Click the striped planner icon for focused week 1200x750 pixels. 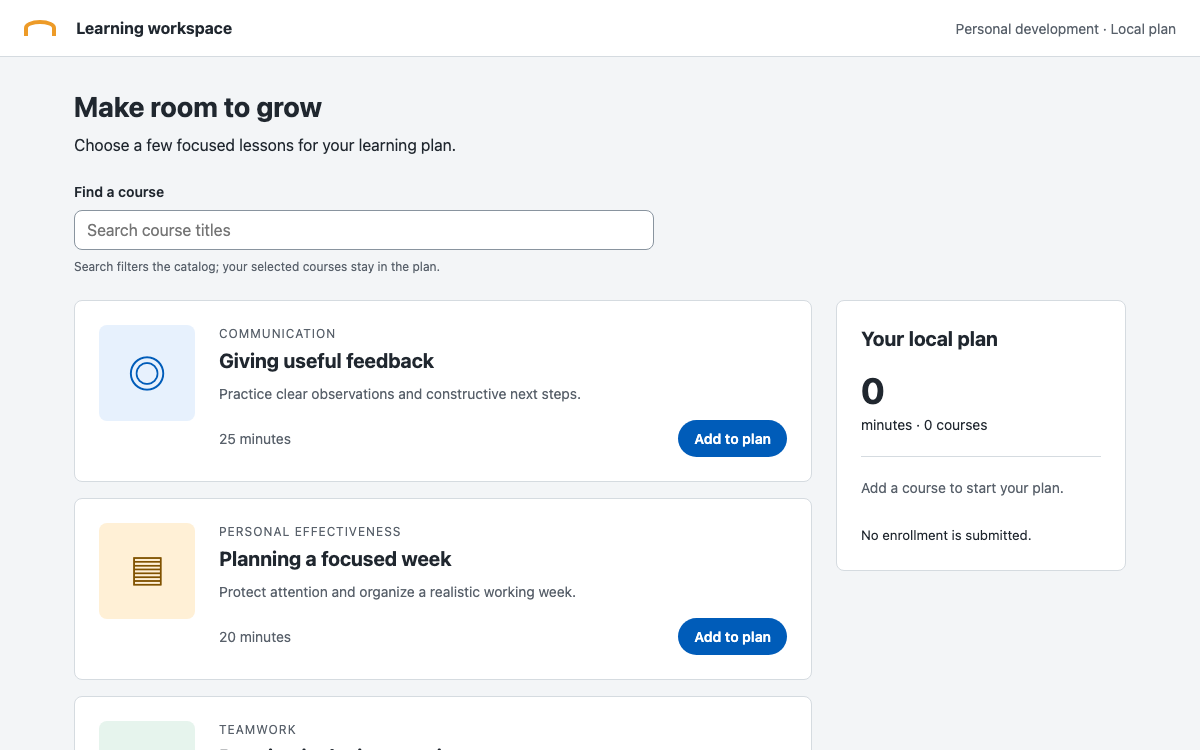pyautogui.click(x=147, y=571)
